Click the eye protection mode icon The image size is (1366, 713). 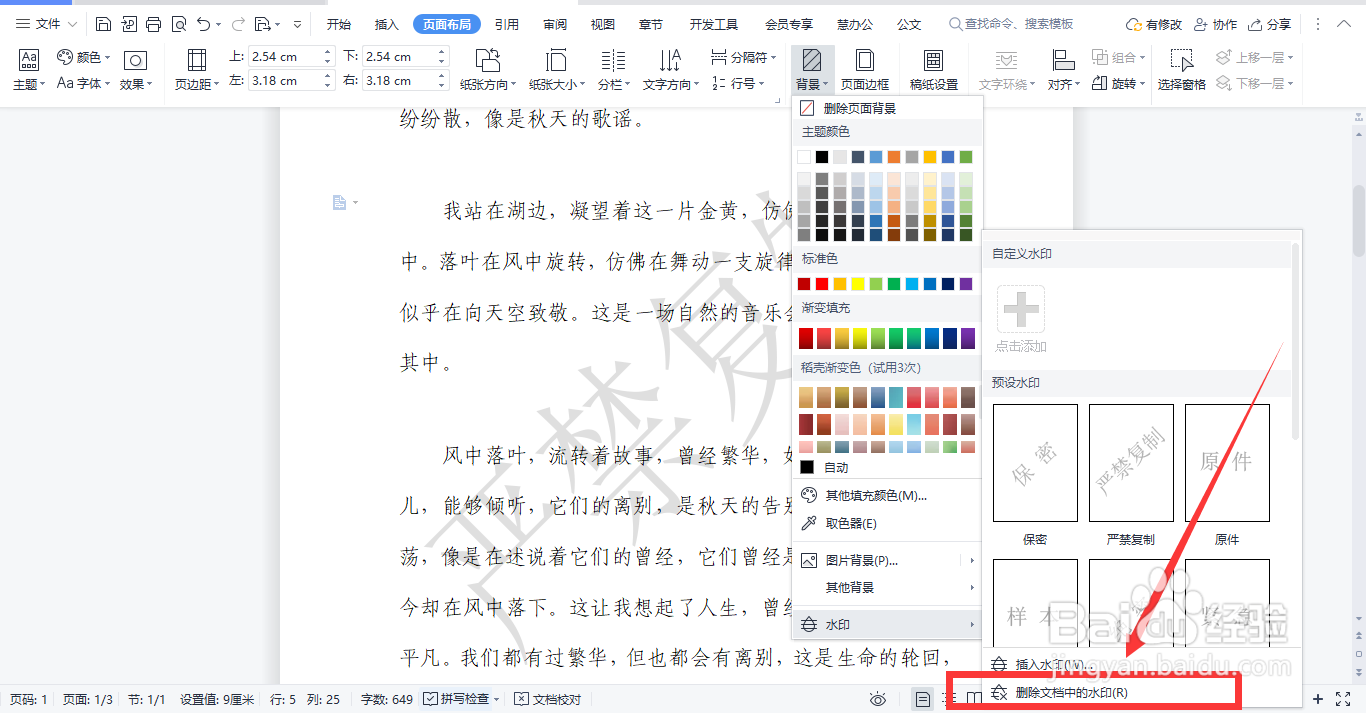pyautogui.click(x=878, y=699)
